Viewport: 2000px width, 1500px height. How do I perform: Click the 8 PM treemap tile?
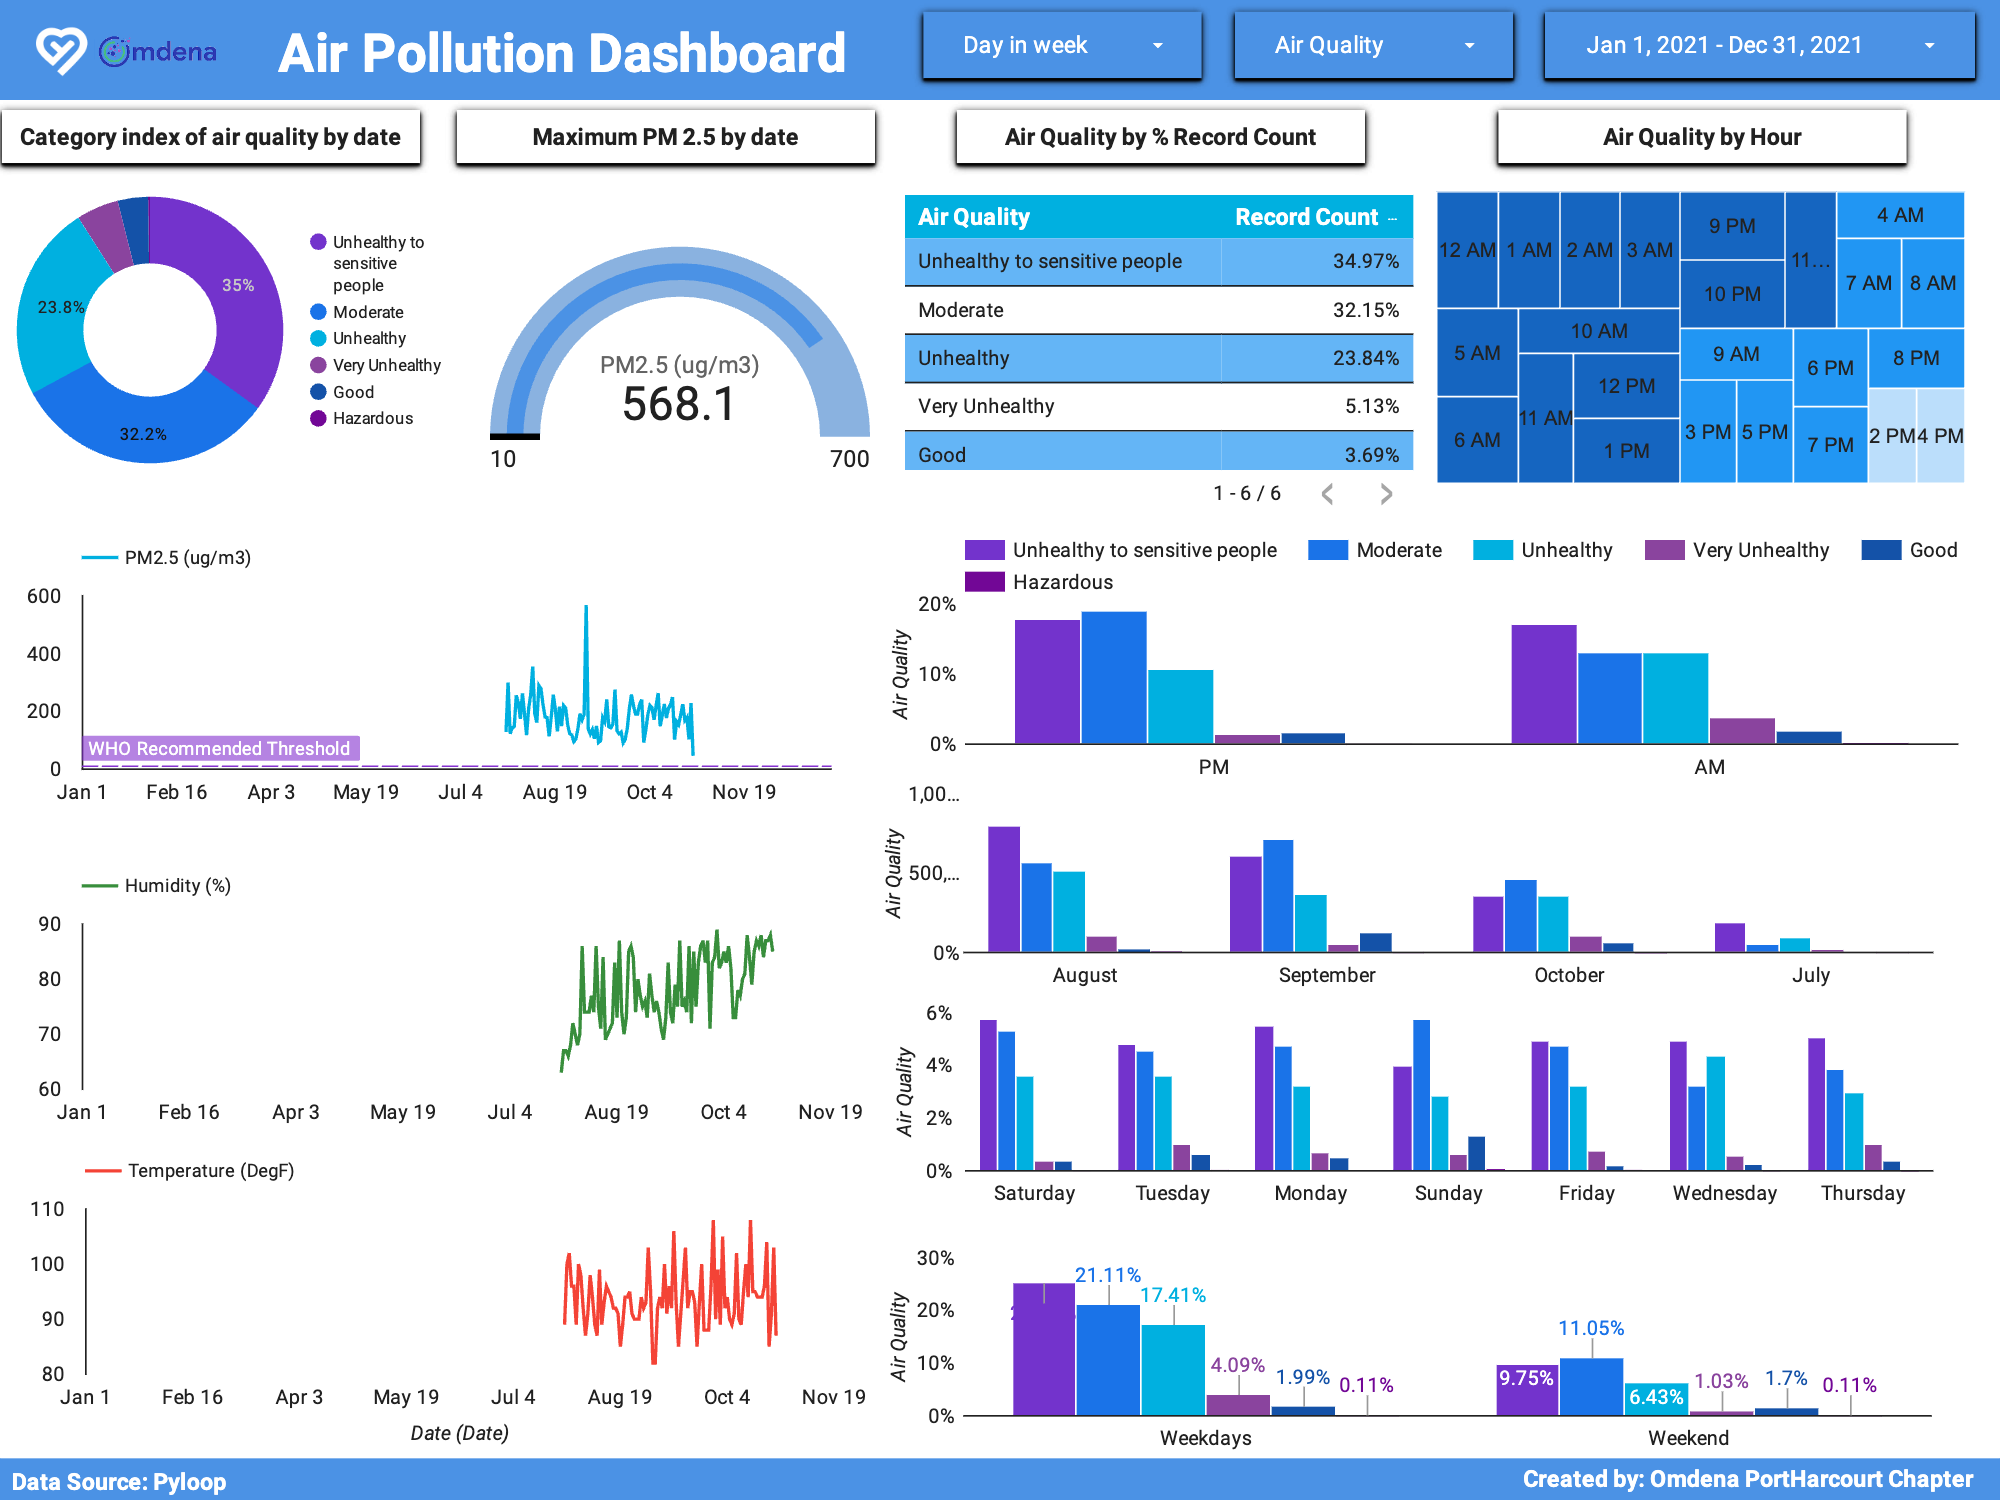[1916, 358]
